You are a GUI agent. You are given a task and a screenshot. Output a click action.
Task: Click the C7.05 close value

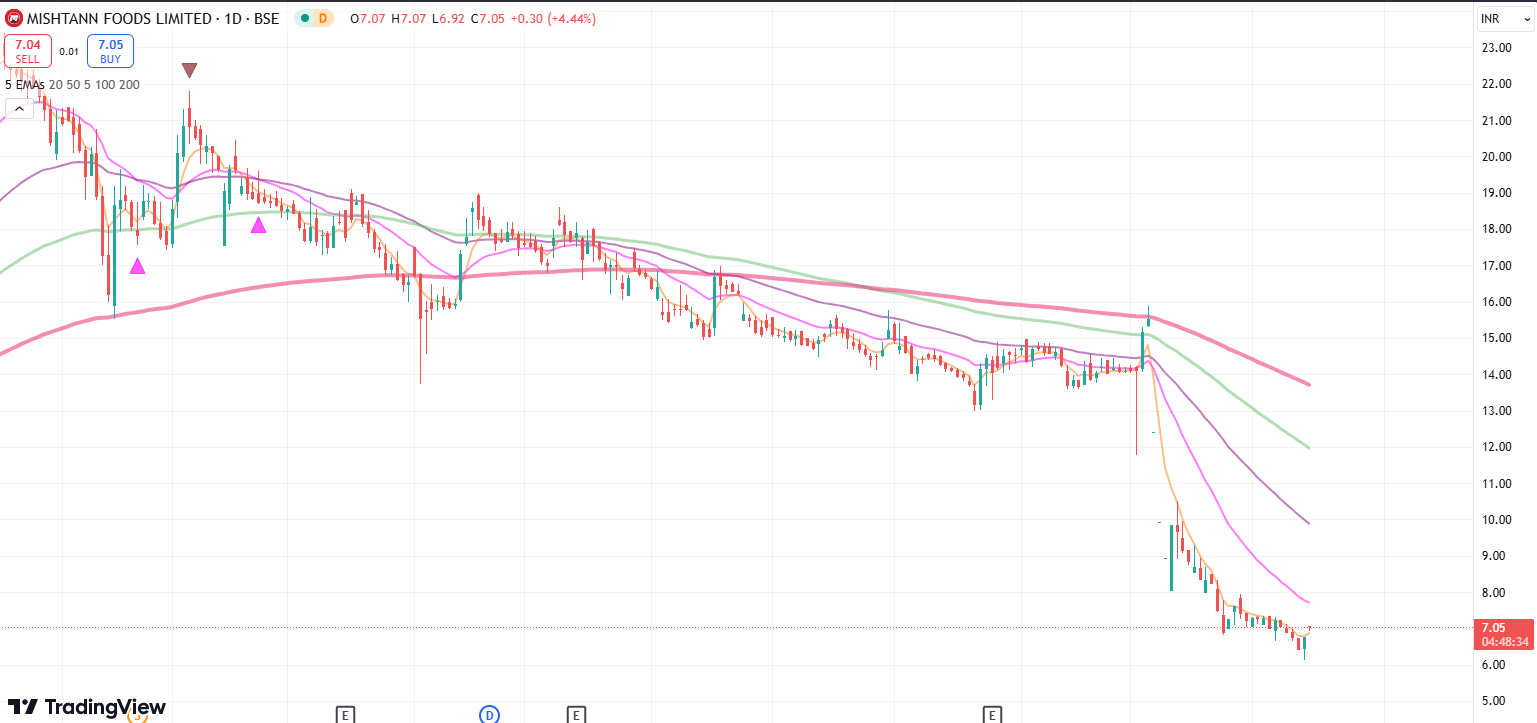click(x=490, y=18)
